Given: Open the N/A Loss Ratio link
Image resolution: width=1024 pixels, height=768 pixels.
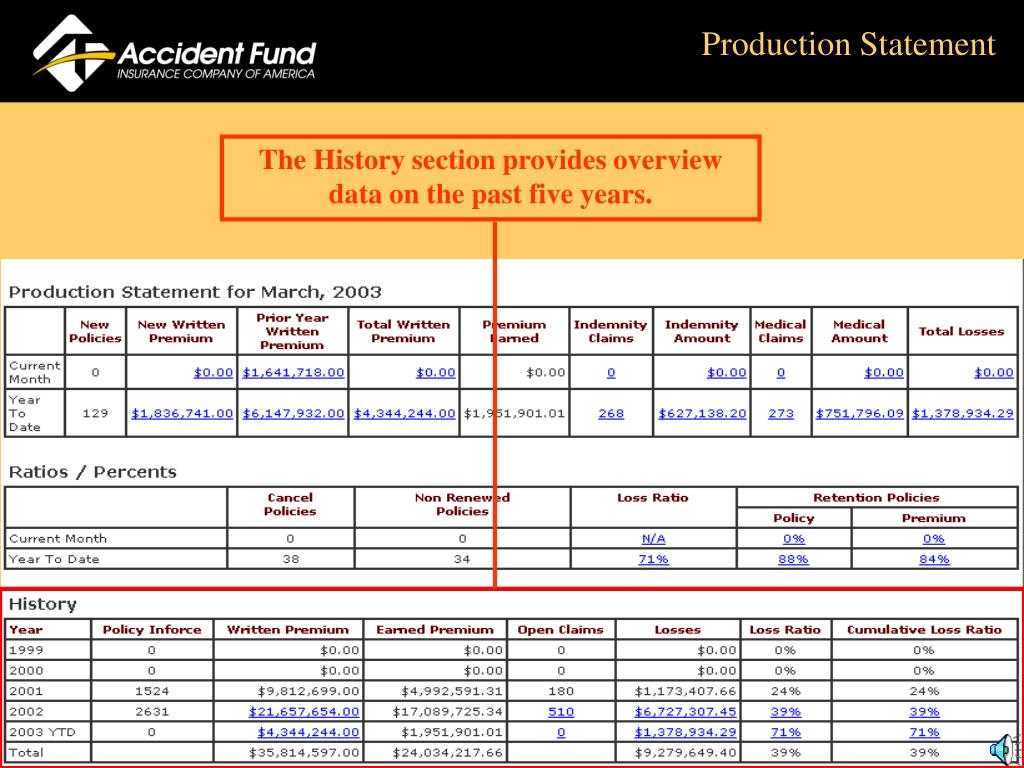Looking at the screenshot, I should point(653,539).
